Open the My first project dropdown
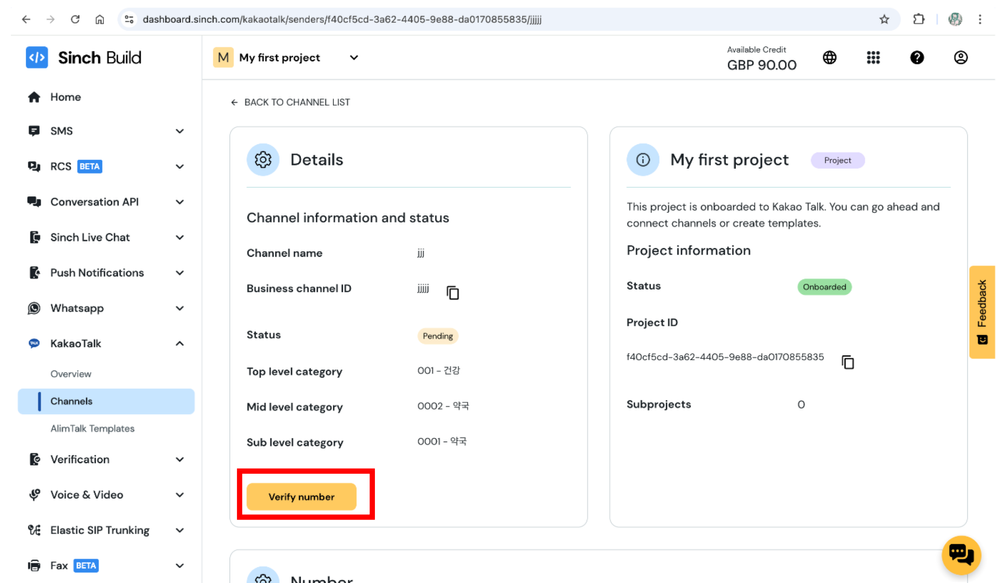This screenshot has width=998, height=583. pyautogui.click(x=287, y=57)
